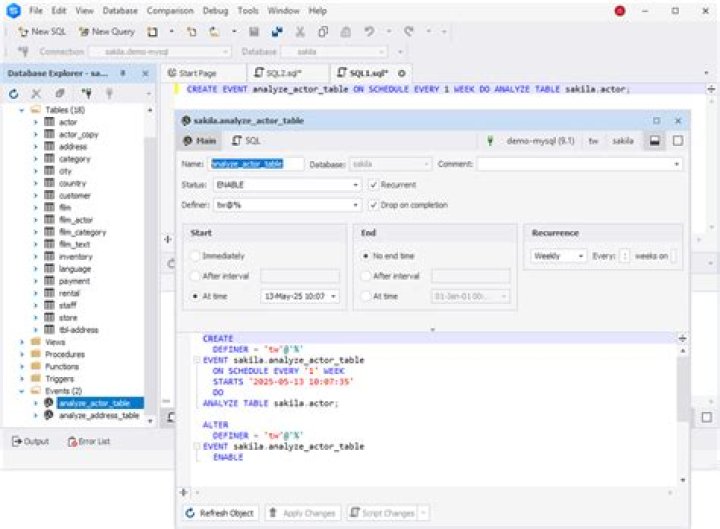Click the connection plug icon in the event editor
Image resolution: width=720 pixels, height=529 pixels.
(490, 141)
